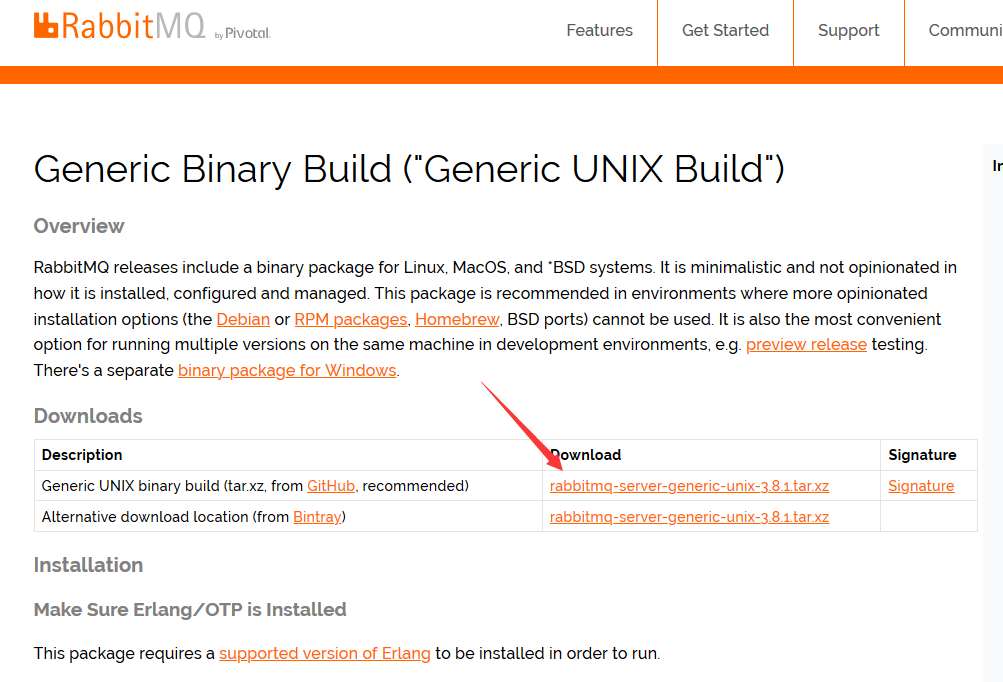Open the supported version of Erlang link

coord(324,653)
